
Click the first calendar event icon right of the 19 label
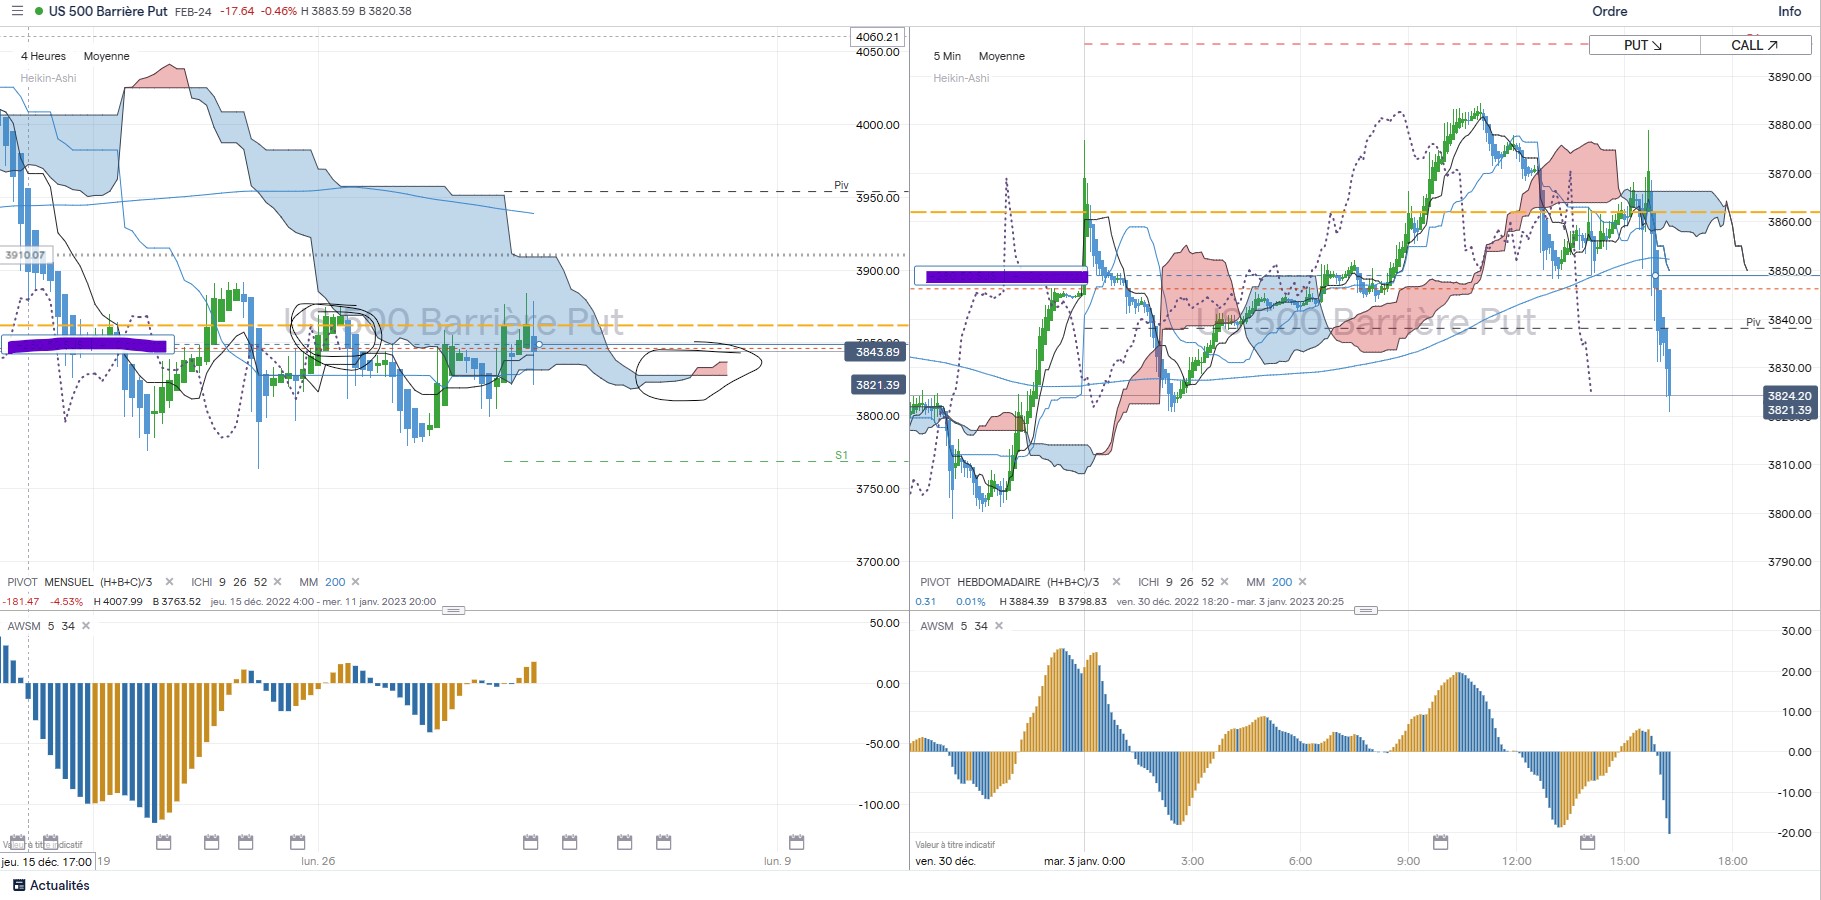(x=164, y=842)
